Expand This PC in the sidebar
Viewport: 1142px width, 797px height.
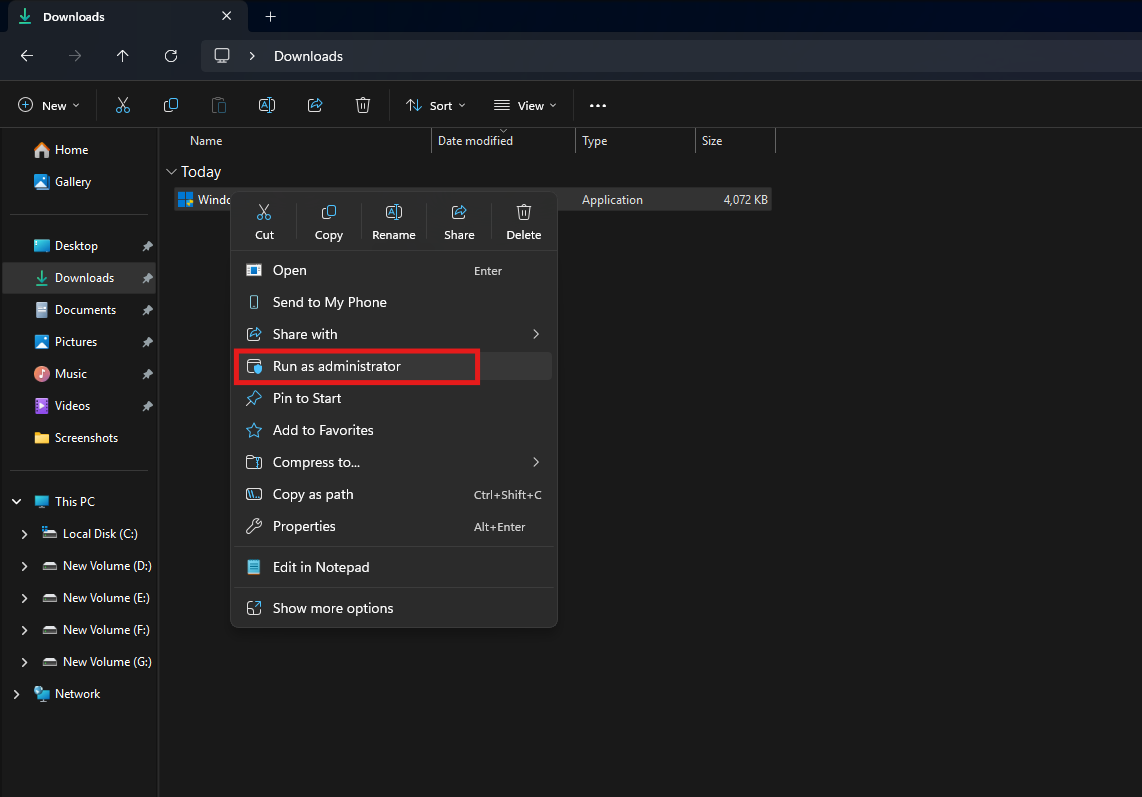(15, 500)
